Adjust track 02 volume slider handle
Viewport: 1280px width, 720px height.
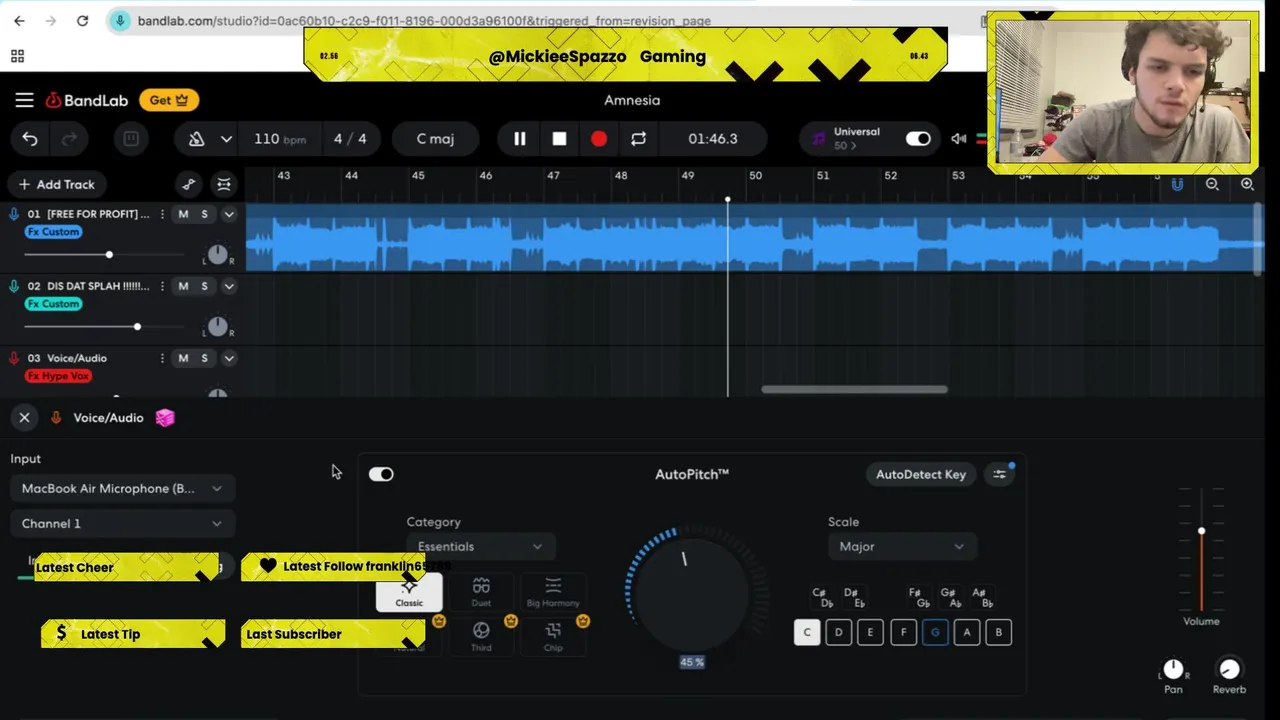pos(137,327)
